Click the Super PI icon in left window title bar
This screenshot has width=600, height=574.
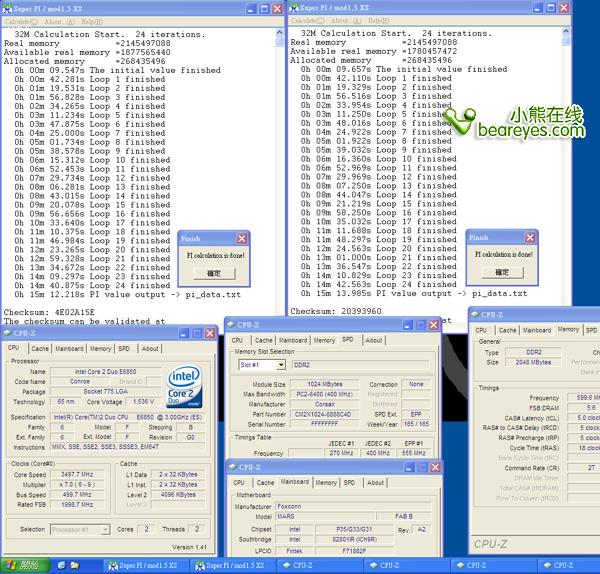(7, 8)
